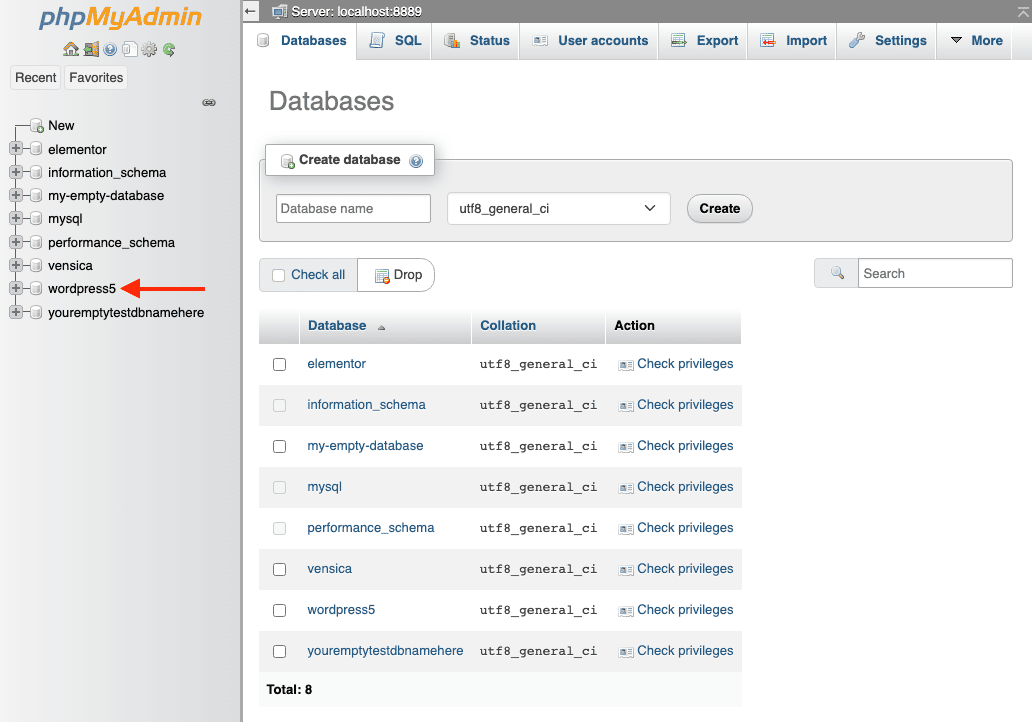Click the server icon in breadcrumb

(280, 11)
